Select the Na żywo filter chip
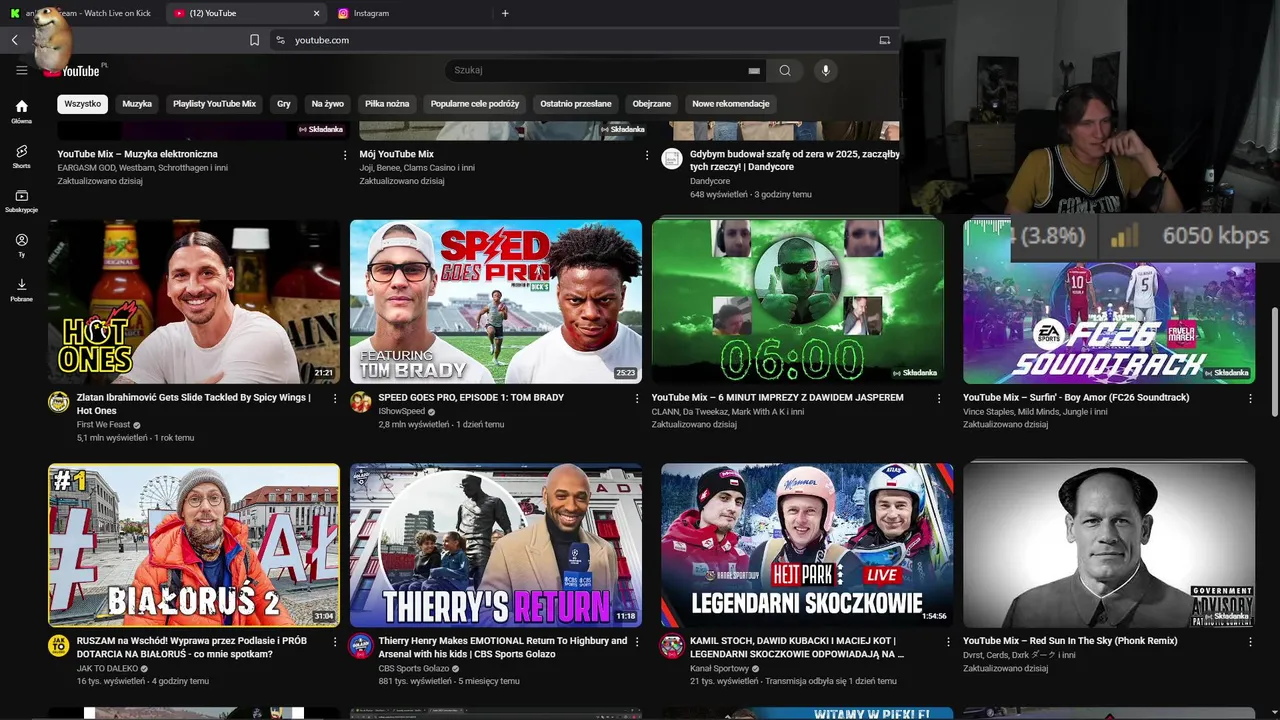This screenshot has height=720, width=1280. tap(327, 104)
